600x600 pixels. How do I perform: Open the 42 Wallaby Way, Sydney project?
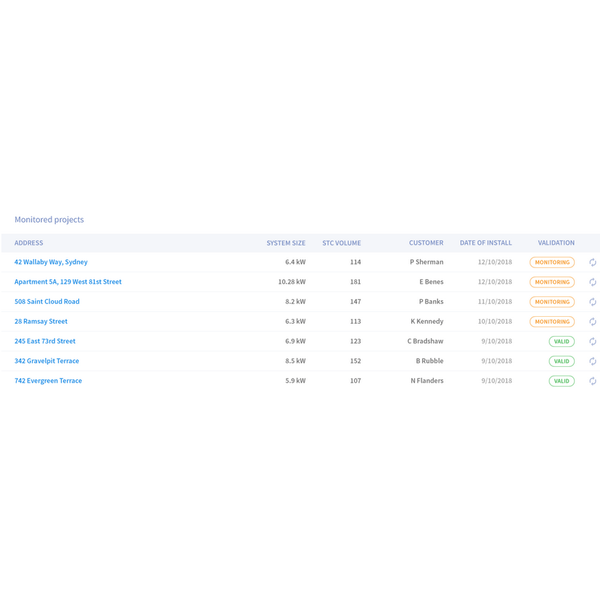click(x=51, y=262)
